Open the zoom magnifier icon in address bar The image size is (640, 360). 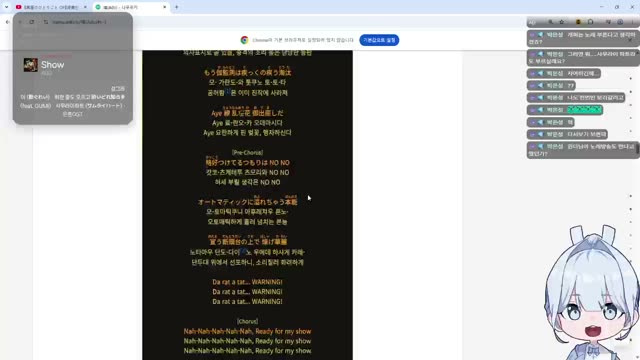point(551,22)
